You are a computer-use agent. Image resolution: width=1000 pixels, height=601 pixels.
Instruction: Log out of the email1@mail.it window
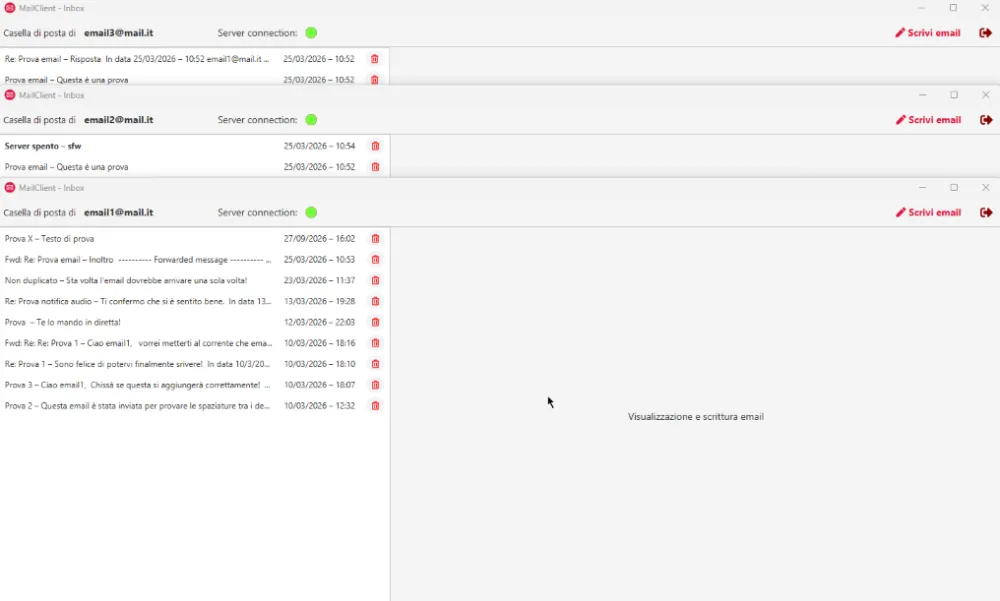986,212
